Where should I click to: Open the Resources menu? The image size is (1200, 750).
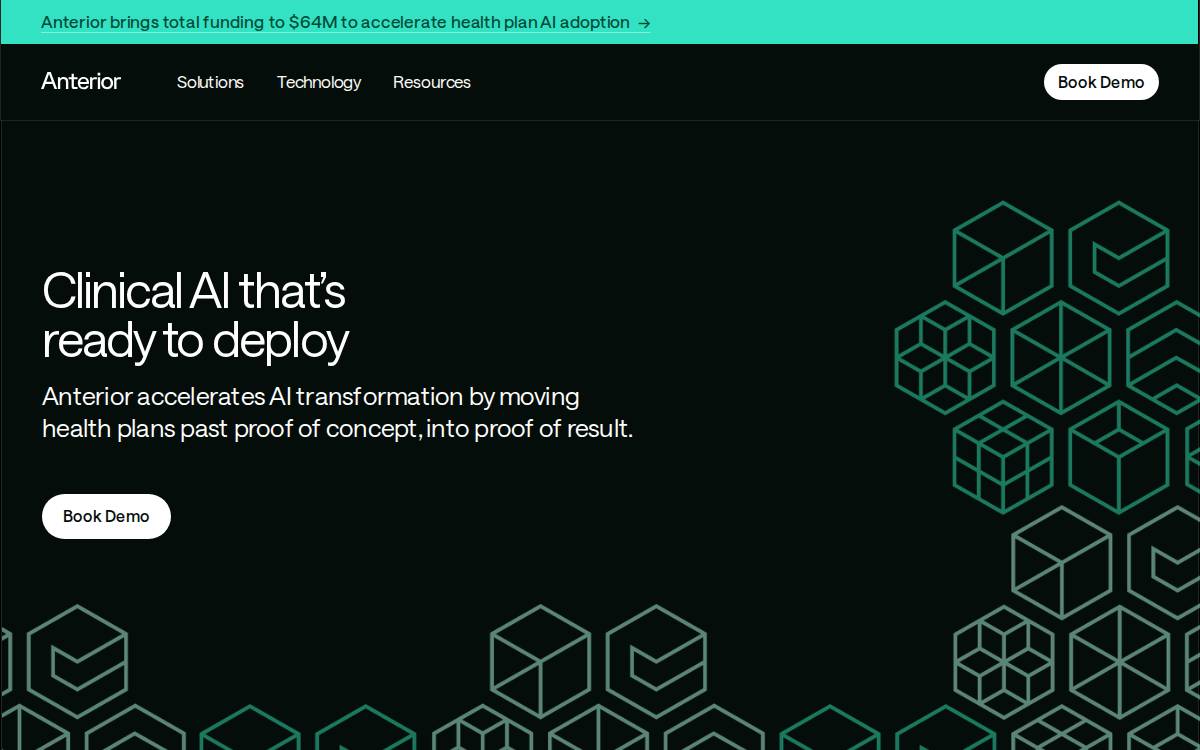[x=432, y=82]
